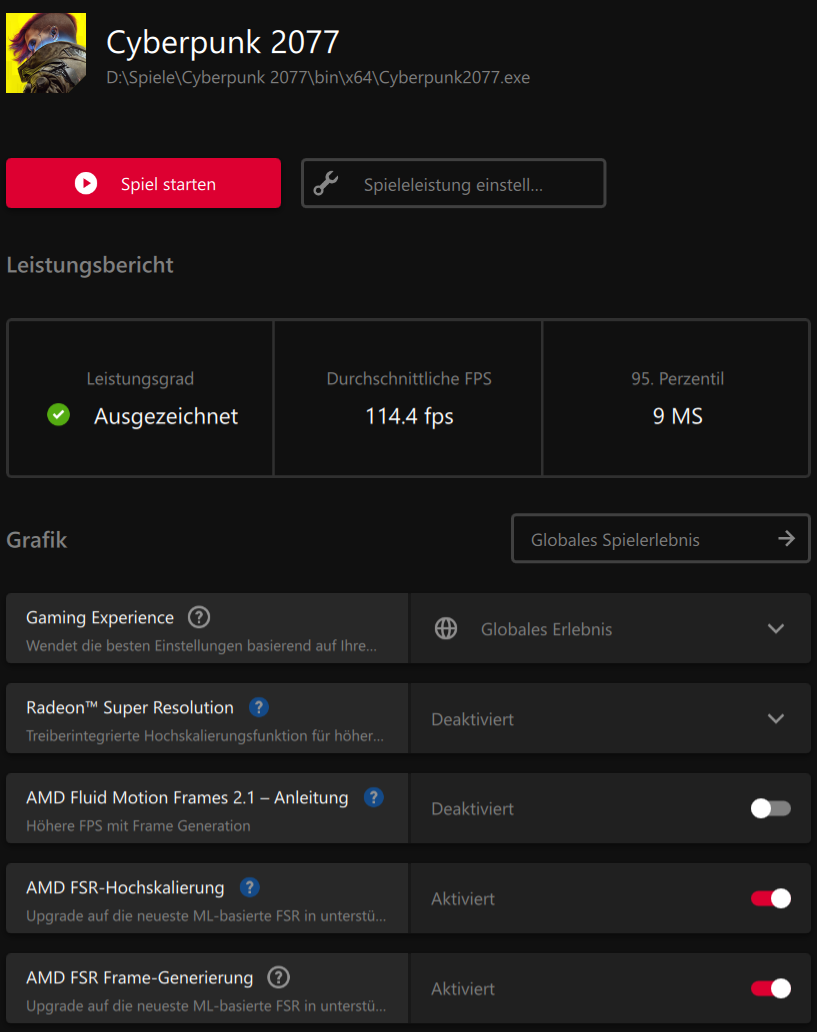Open the Gaming Experience help icon
The width and height of the screenshot is (817, 1032).
coord(199,617)
